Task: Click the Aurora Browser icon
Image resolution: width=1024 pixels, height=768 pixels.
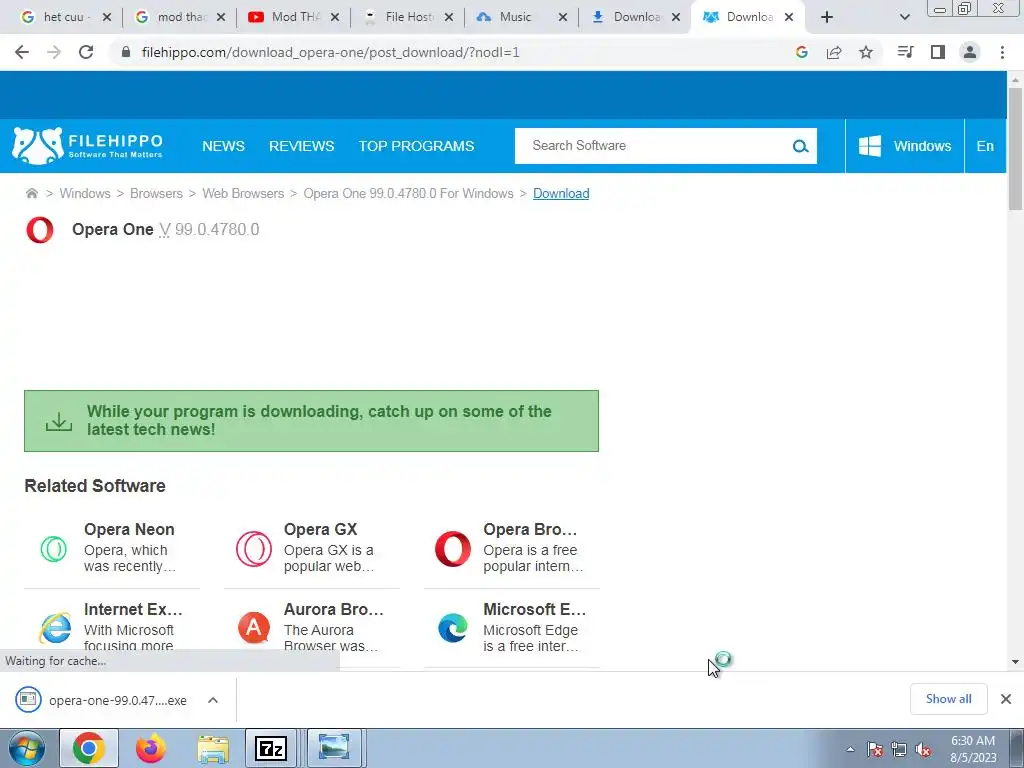Action: coord(253,628)
